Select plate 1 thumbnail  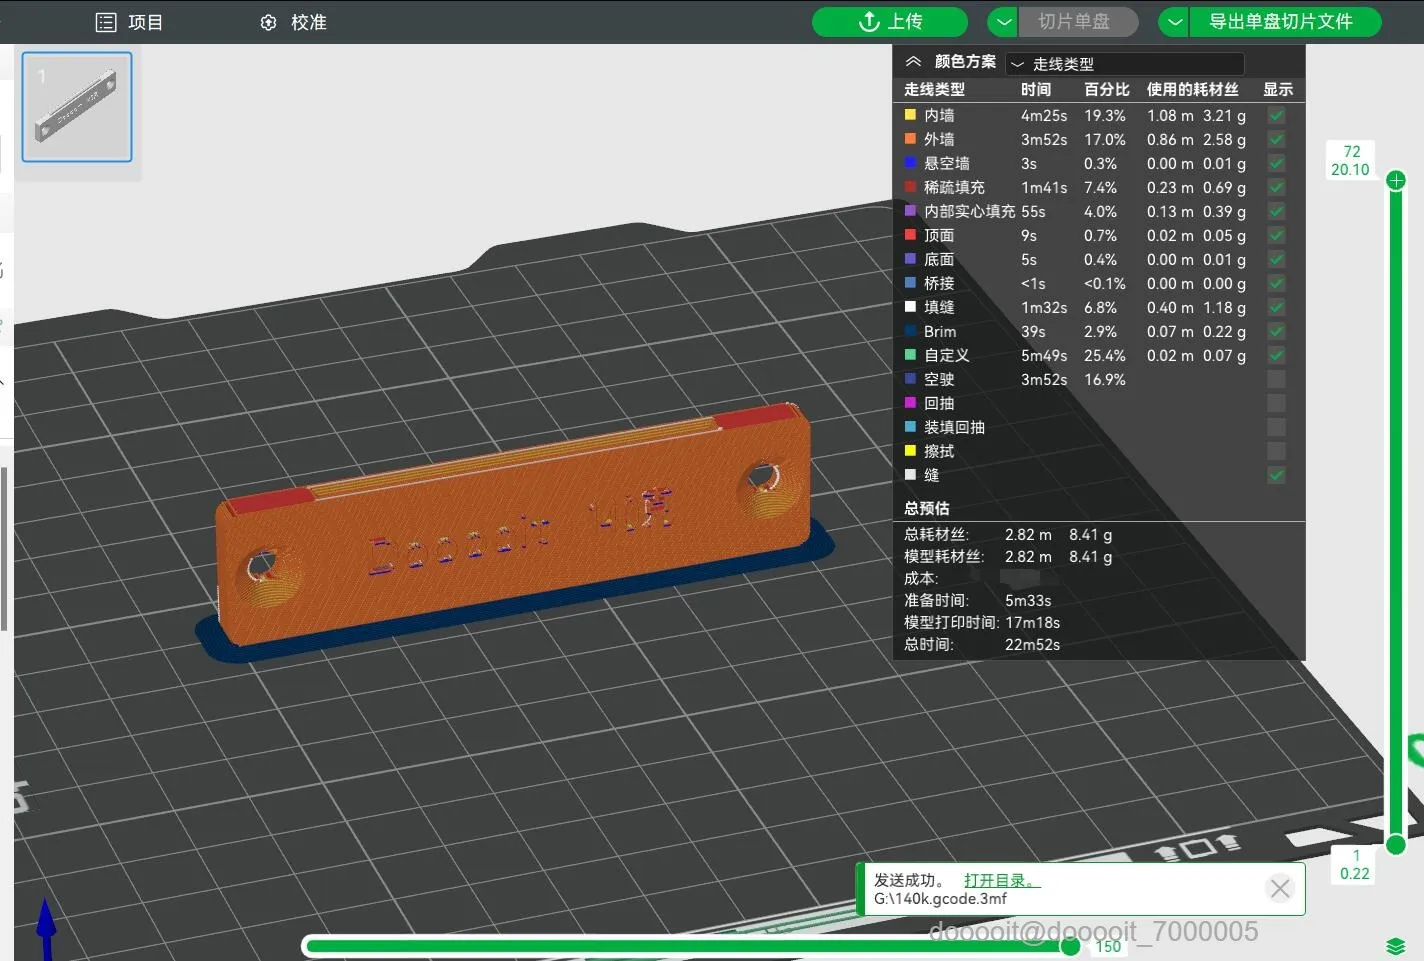[x=77, y=107]
